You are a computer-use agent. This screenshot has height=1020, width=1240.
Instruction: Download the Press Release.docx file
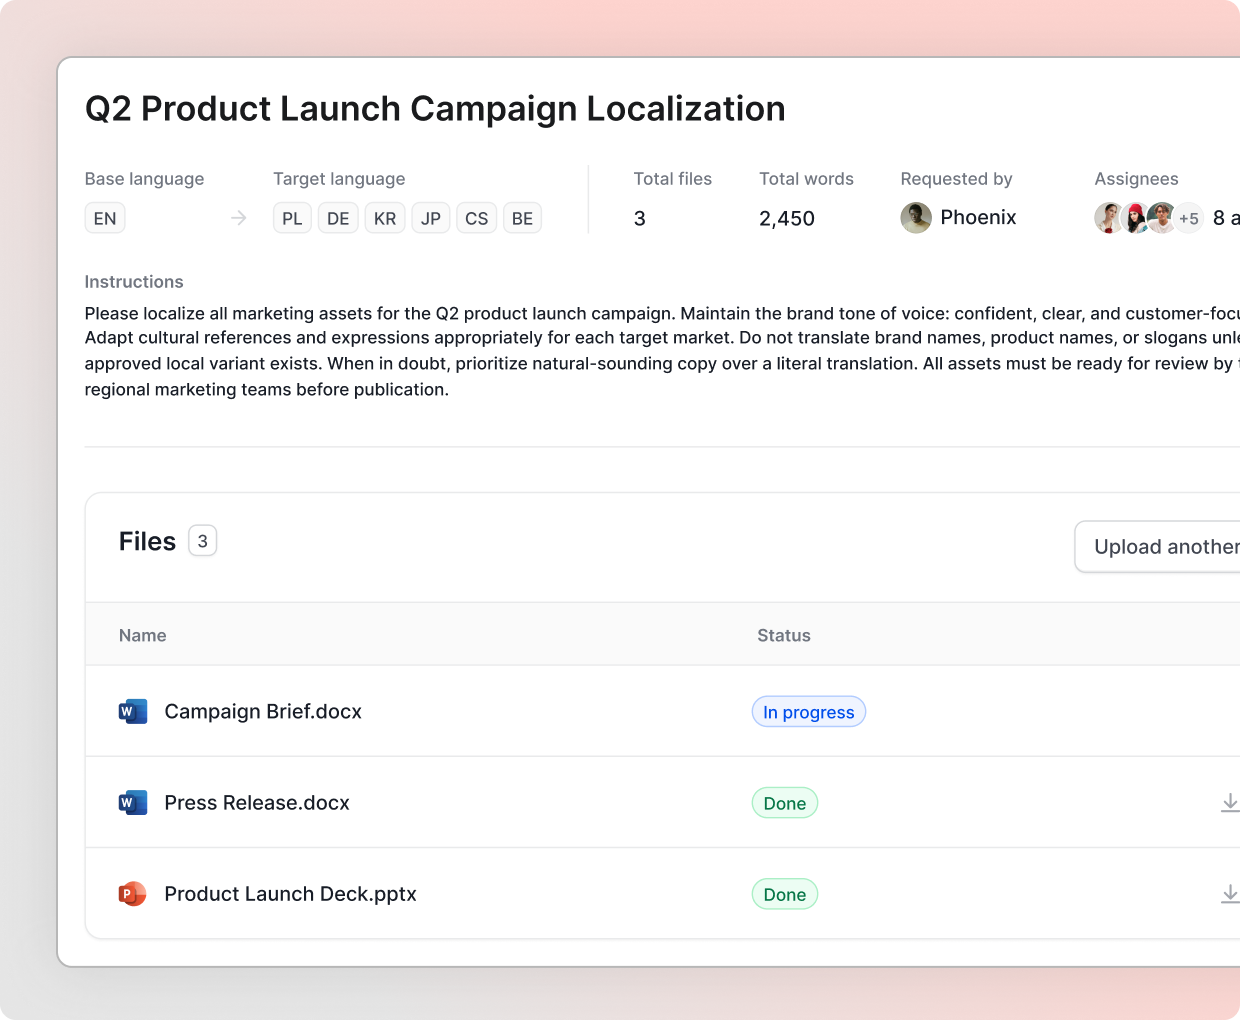tap(1230, 802)
